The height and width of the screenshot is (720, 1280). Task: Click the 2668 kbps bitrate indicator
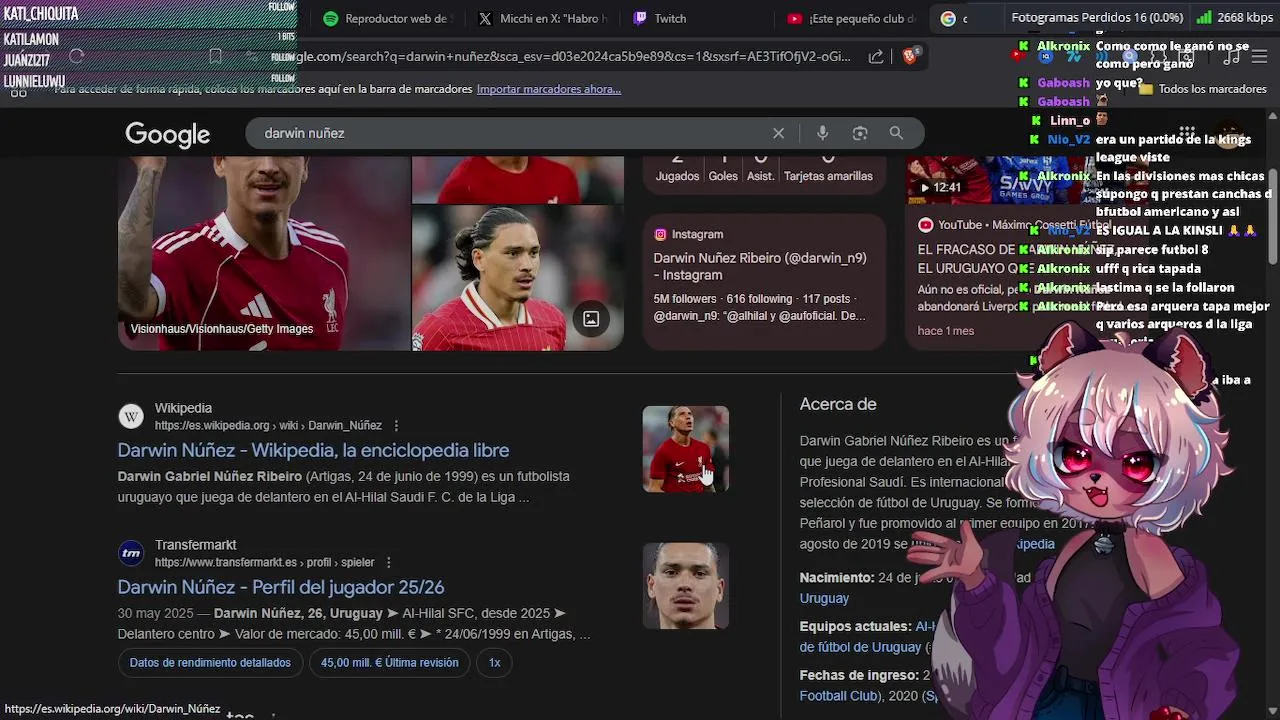click(x=1235, y=18)
